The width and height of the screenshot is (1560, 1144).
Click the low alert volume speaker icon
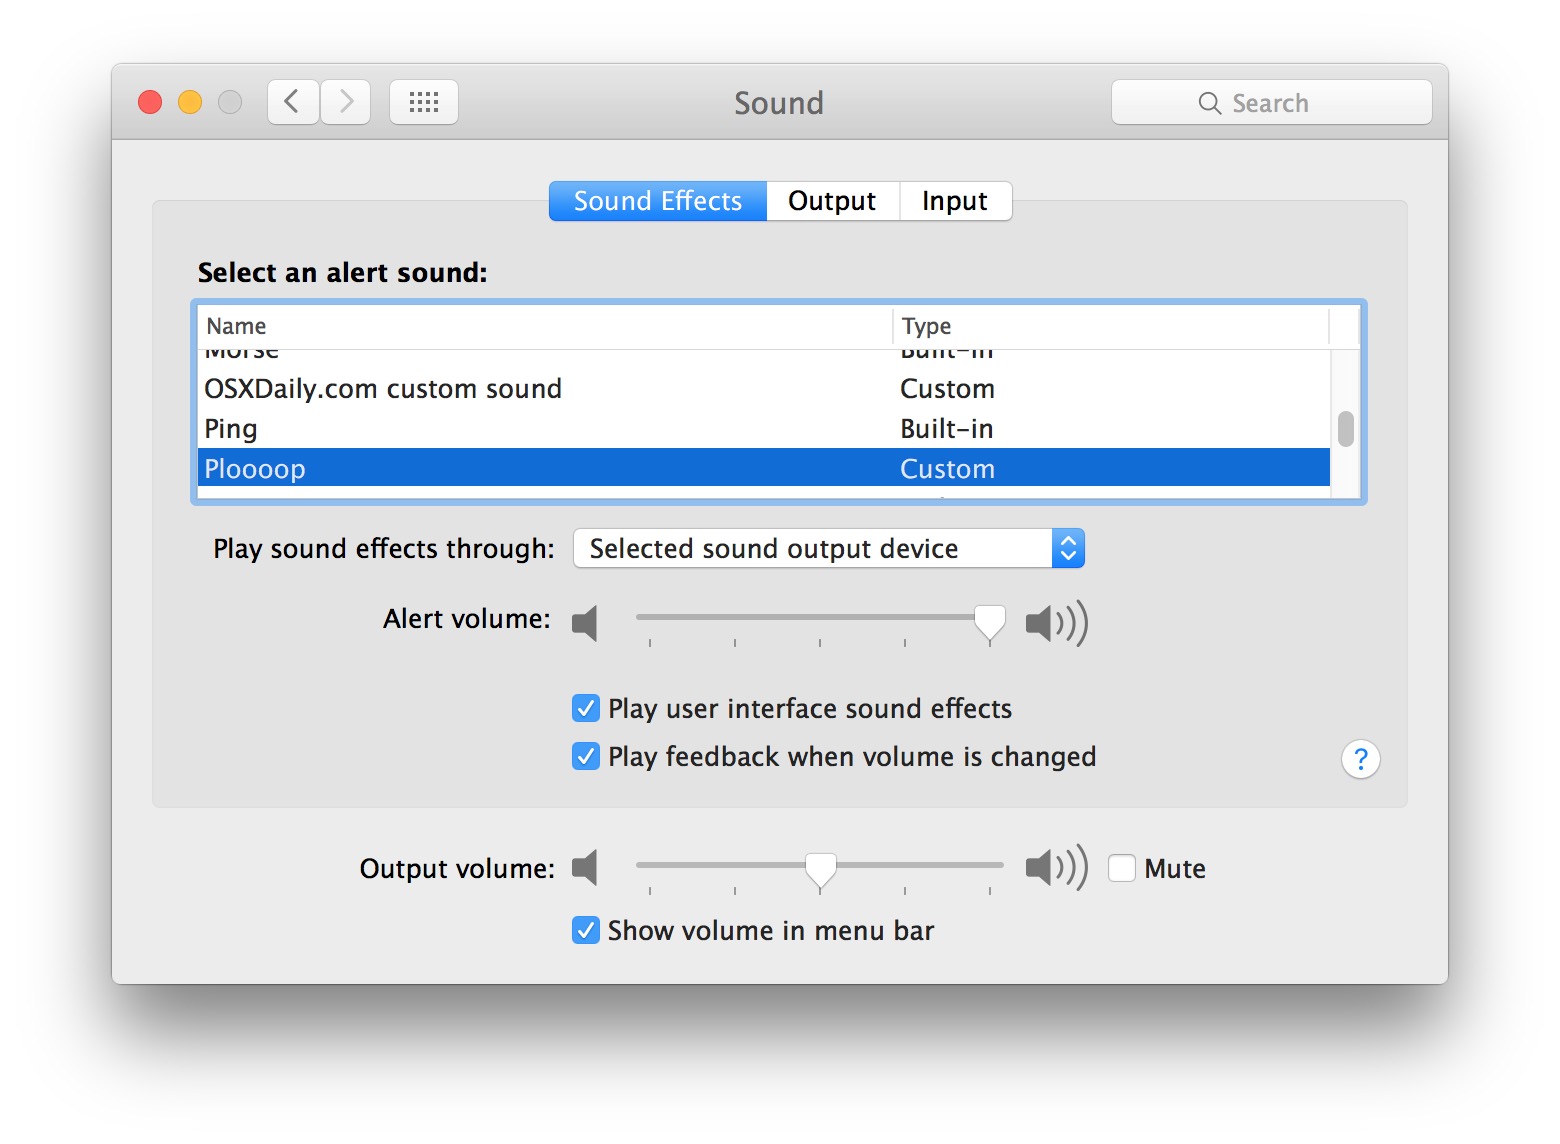586,621
